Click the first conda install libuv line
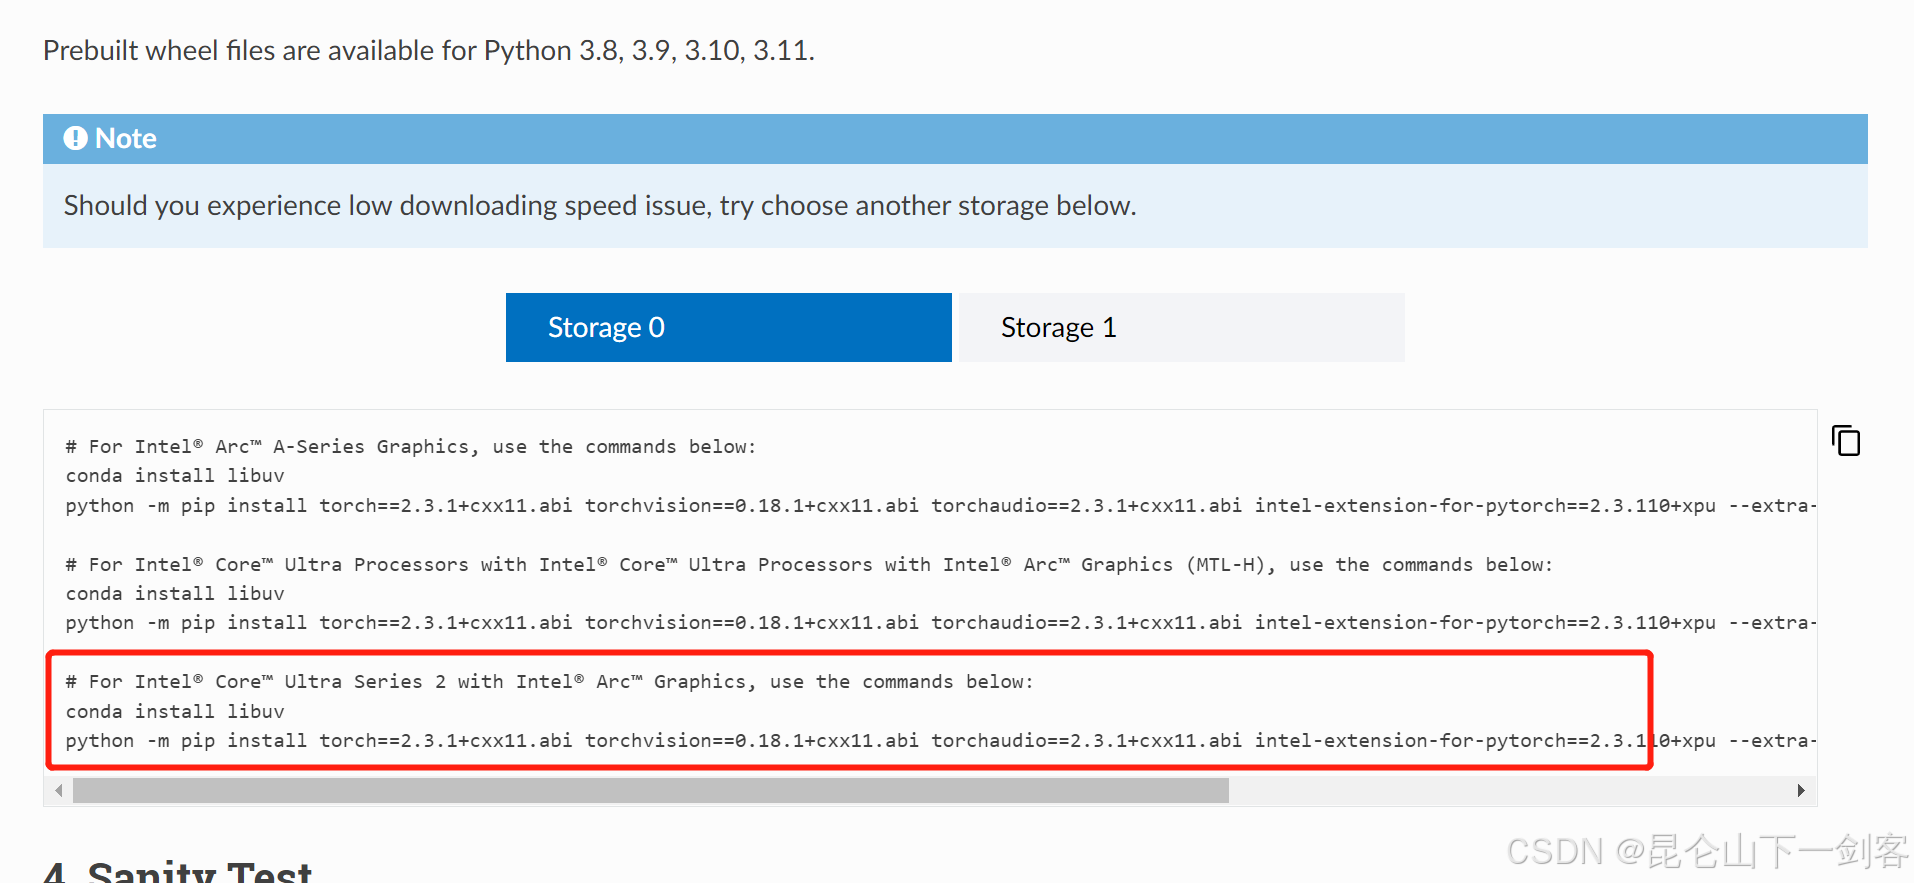This screenshot has height=883, width=1914. 175,476
